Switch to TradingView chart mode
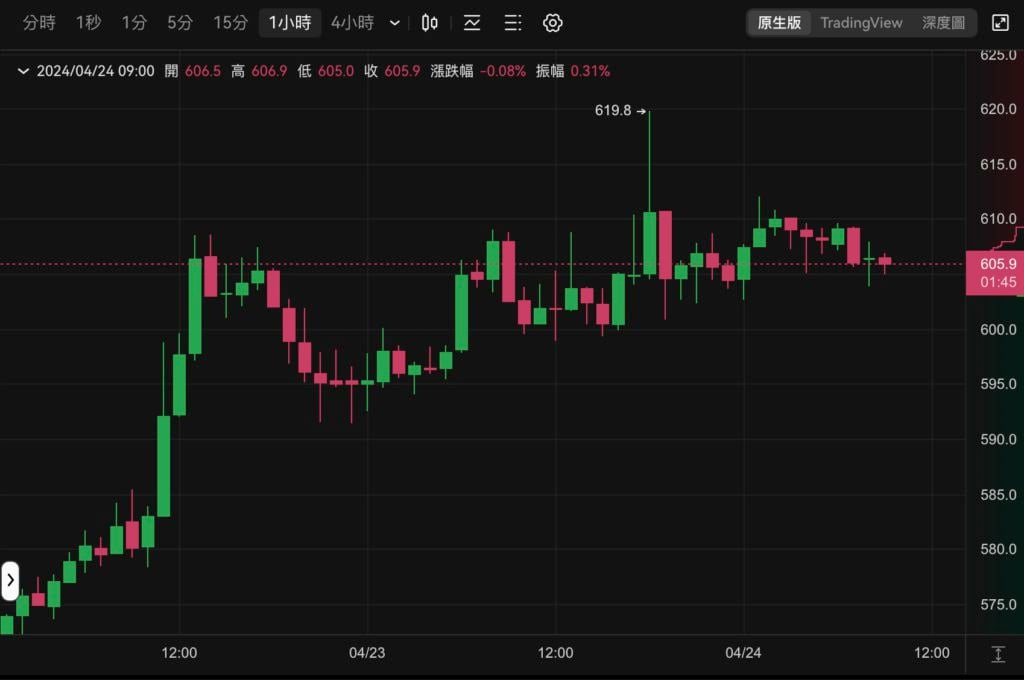The image size is (1024, 680). click(x=861, y=23)
